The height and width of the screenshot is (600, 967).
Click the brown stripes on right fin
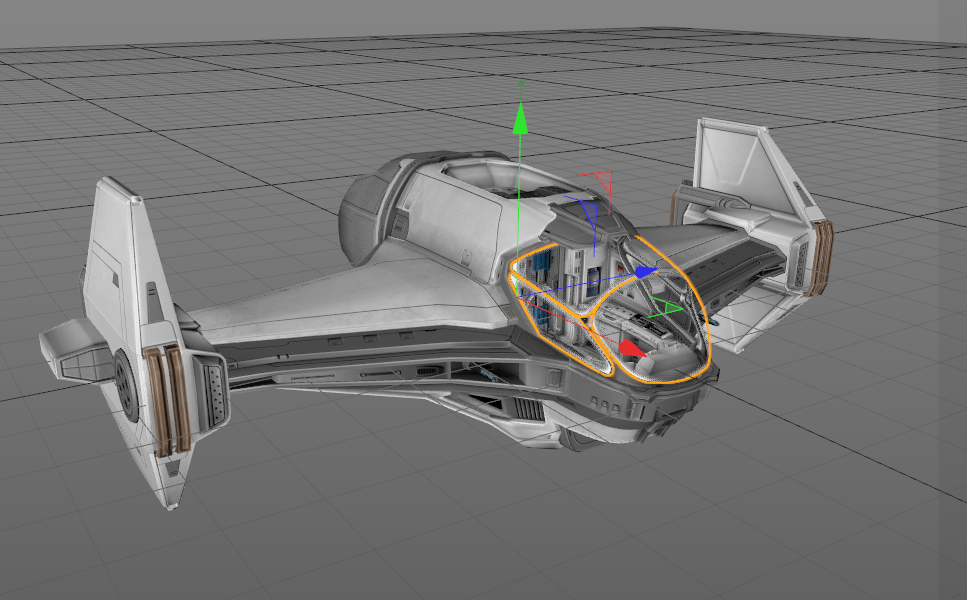824,257
